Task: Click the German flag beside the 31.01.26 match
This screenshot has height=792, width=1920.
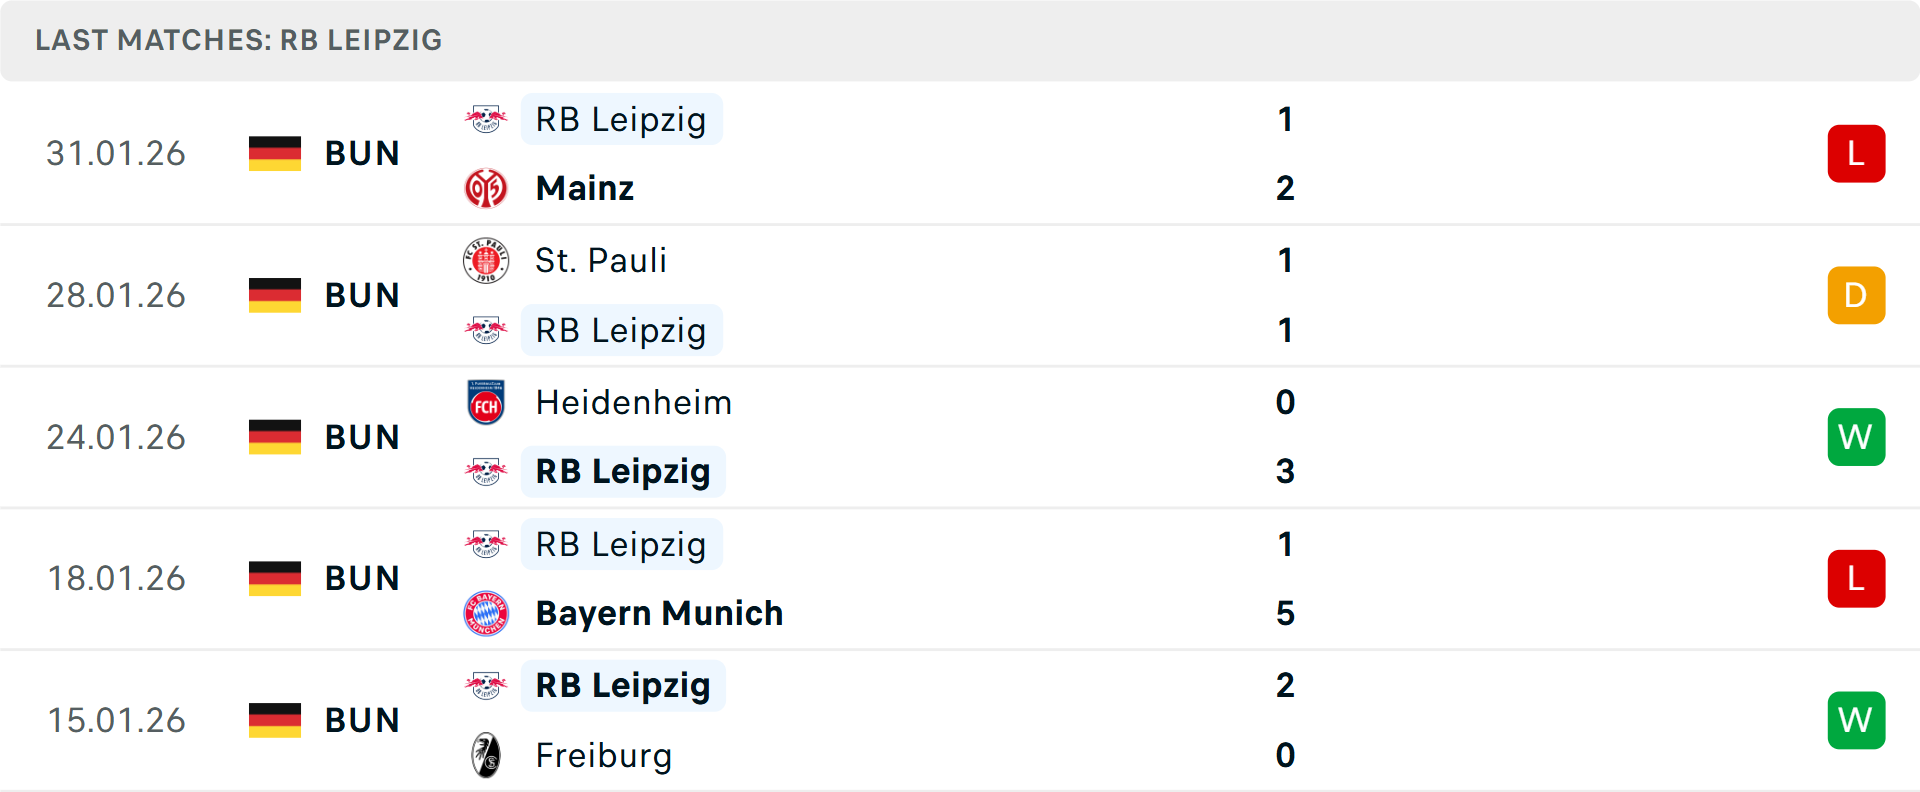Action: pos(274,153)
